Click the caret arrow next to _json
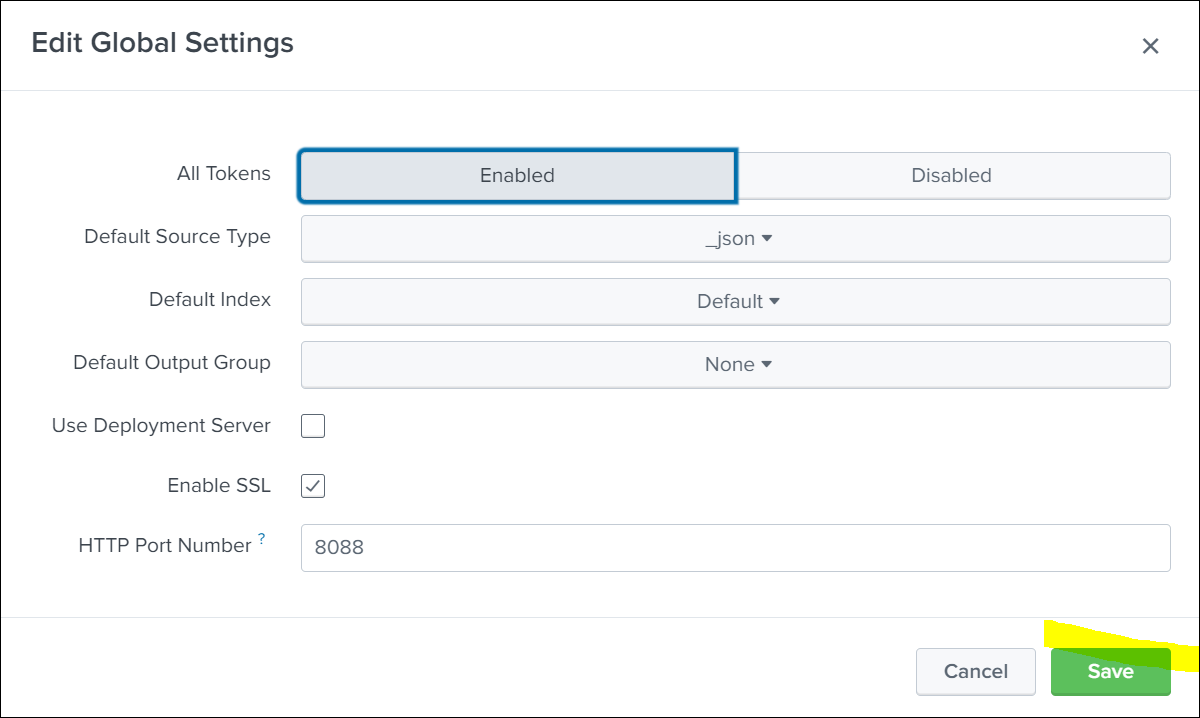 767,239
